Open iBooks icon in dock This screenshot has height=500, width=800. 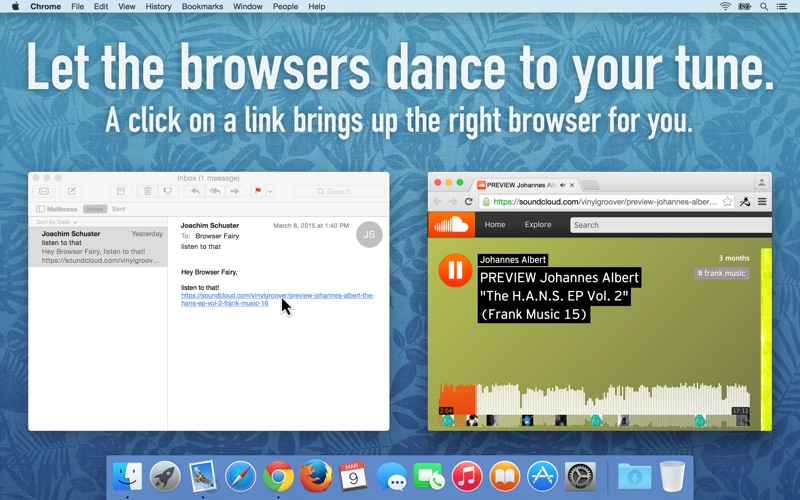coord(505,477)
